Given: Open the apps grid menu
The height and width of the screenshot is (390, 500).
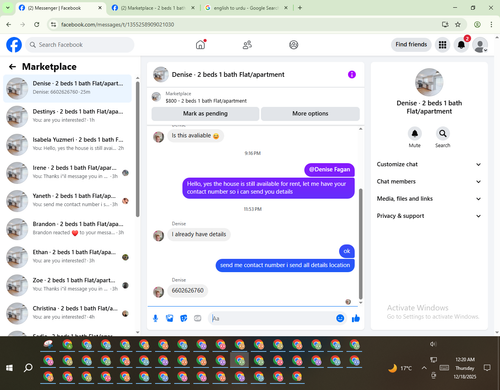Looking at the screenshot, I should [x=442, y=45].
